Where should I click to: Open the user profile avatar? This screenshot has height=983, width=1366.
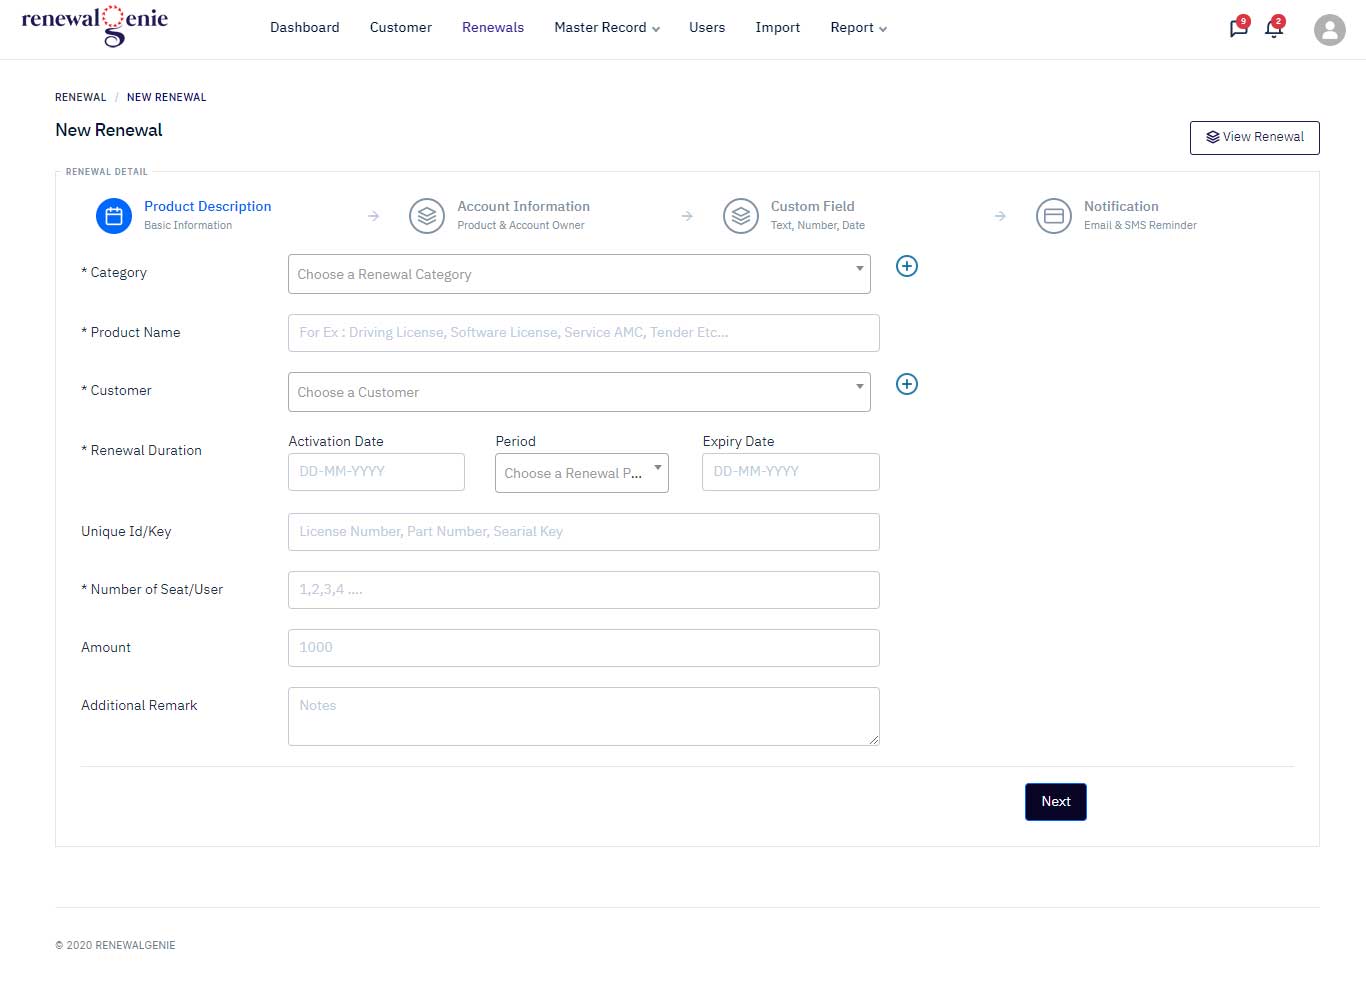(1329, 30)
